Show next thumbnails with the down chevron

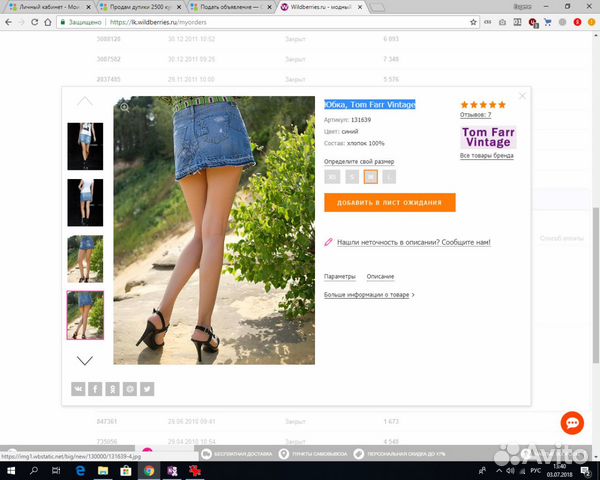[x=85, y=361]
